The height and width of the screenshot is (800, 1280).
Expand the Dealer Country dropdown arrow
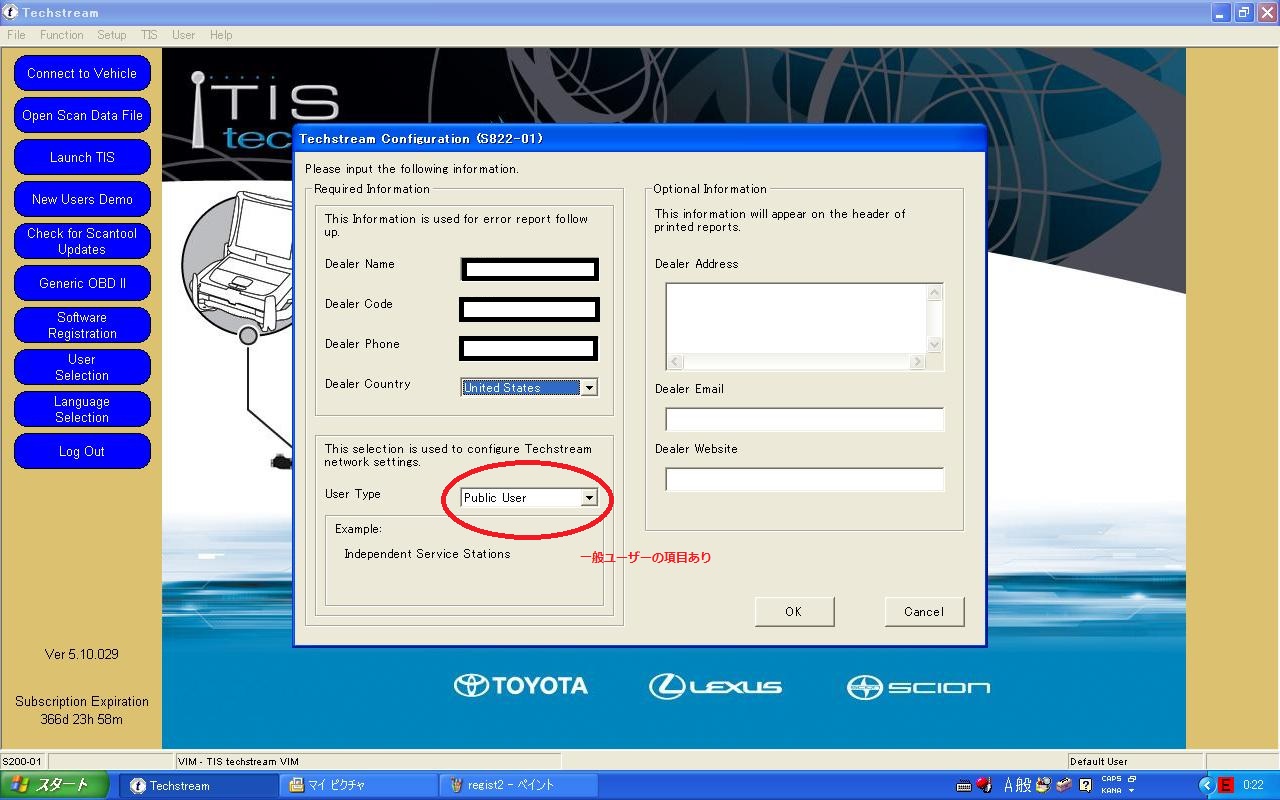pos(589,388)
